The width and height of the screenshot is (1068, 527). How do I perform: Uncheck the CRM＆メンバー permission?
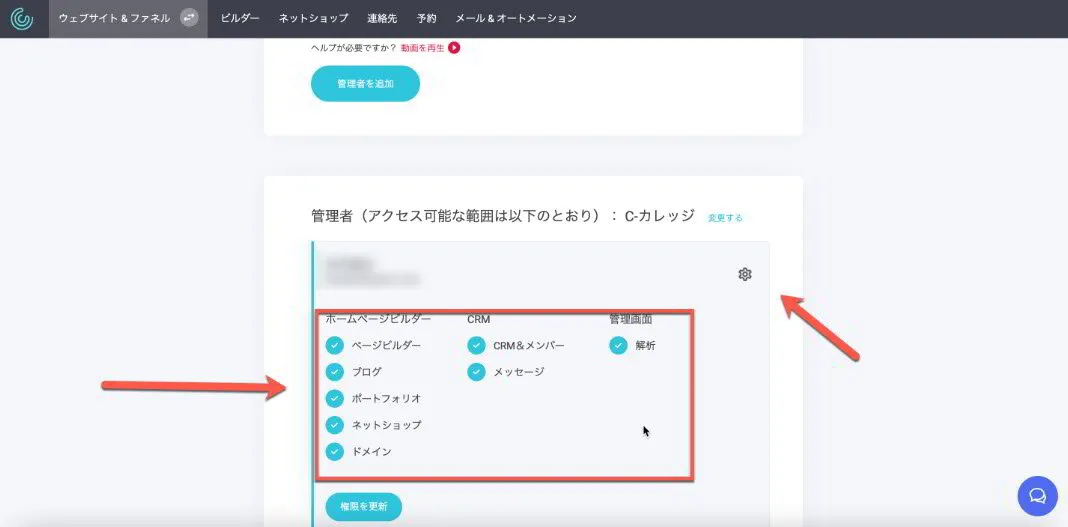pyautogui.click(x=477, y=346)
